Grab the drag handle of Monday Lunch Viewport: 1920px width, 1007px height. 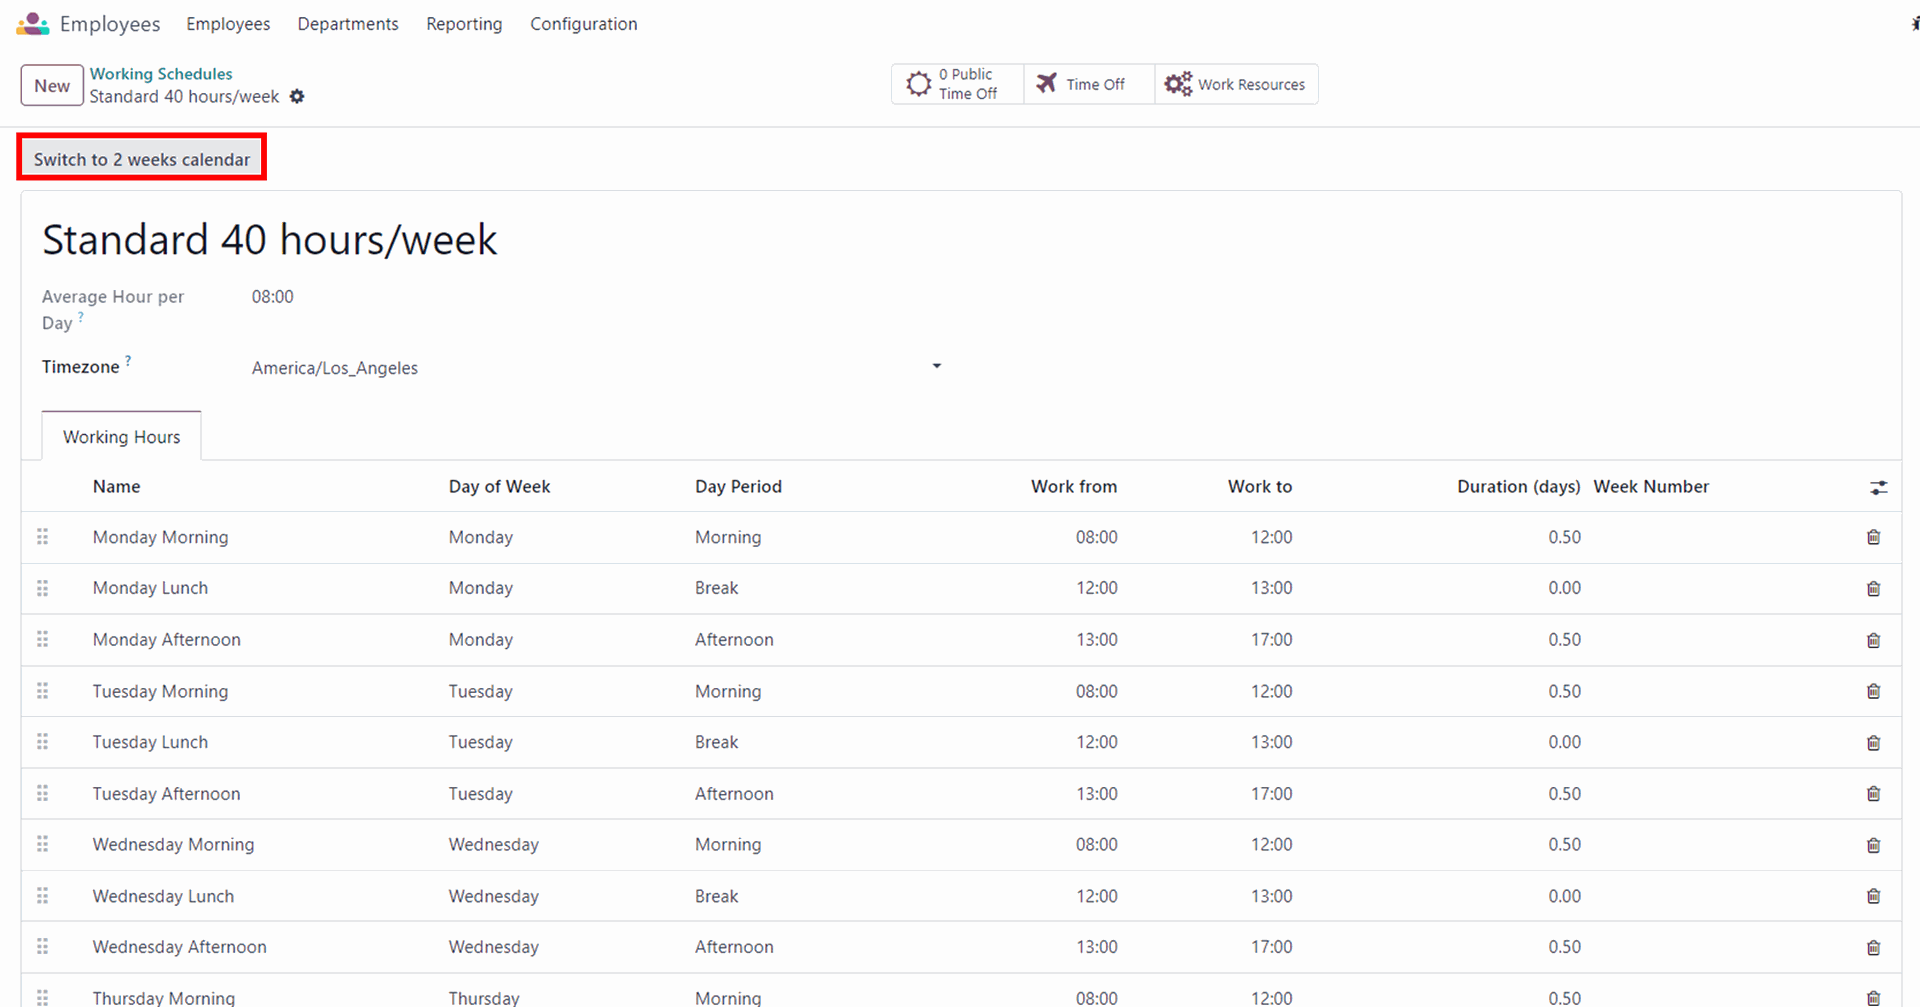click(x=42, y=588)
